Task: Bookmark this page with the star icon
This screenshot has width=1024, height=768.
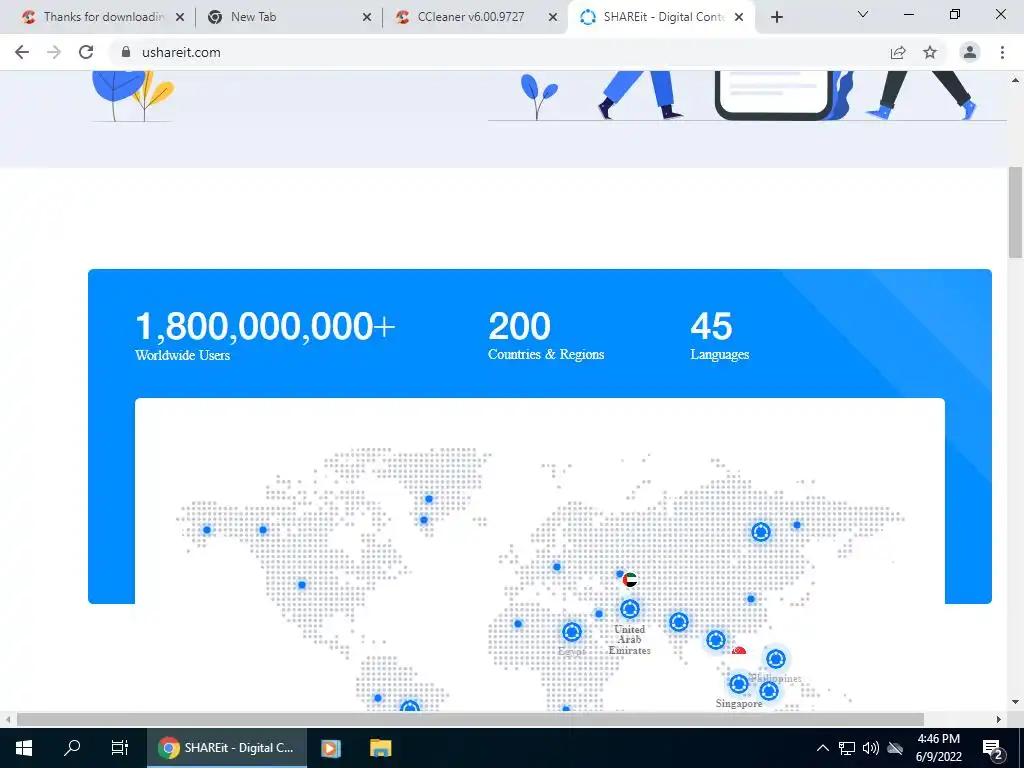Action: (x=930, y=52)
